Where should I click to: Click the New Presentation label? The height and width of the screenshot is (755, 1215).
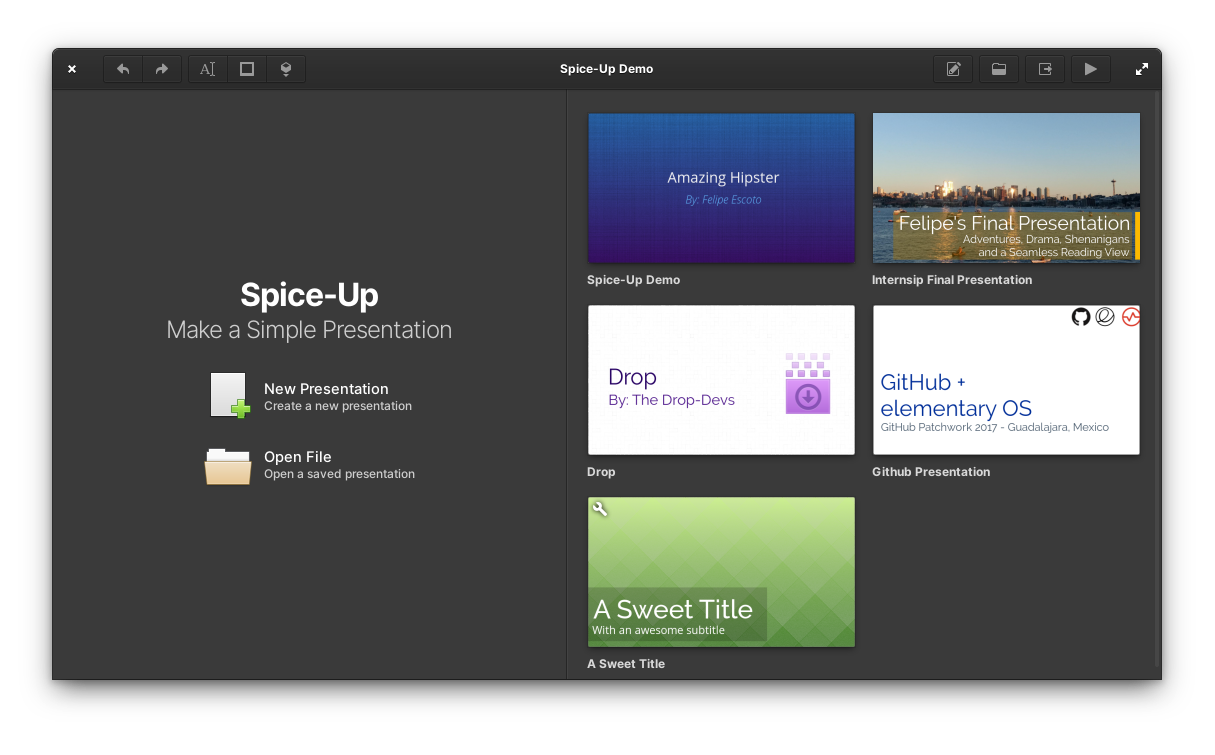tap(326, 389)
